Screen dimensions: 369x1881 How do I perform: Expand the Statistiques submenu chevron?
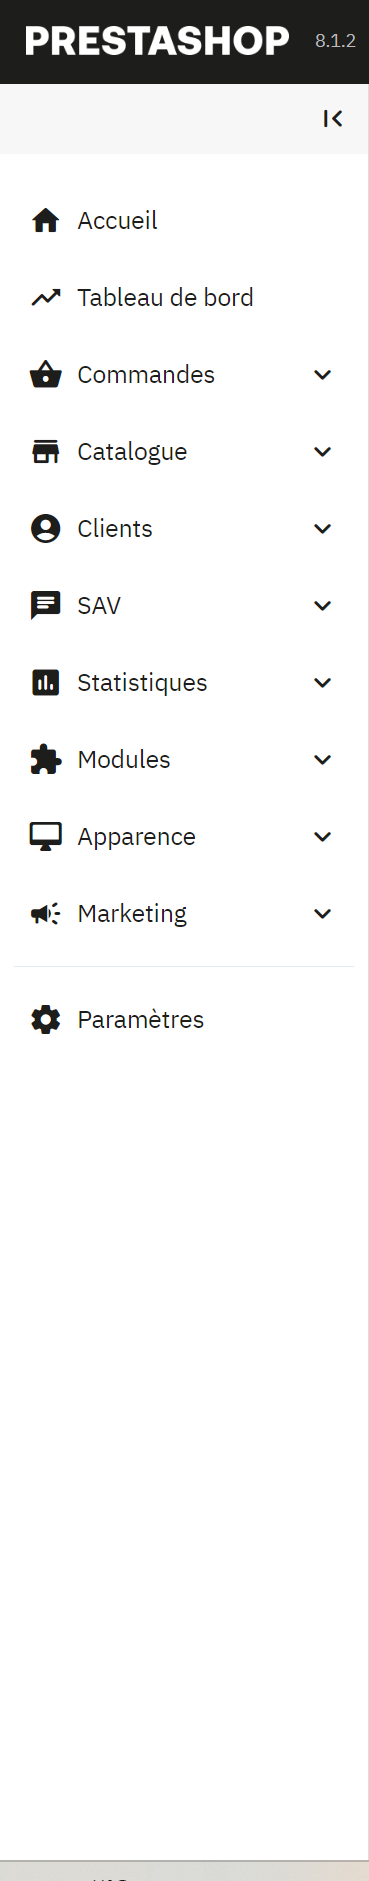[x=322, y=682]
